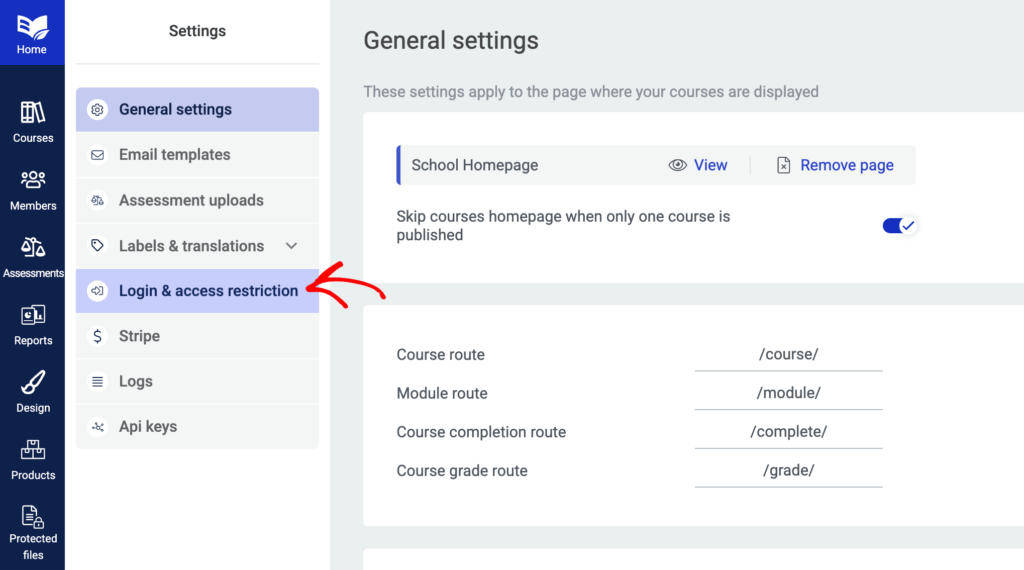Click the View link for School Homepage

(x=710, y=166)
